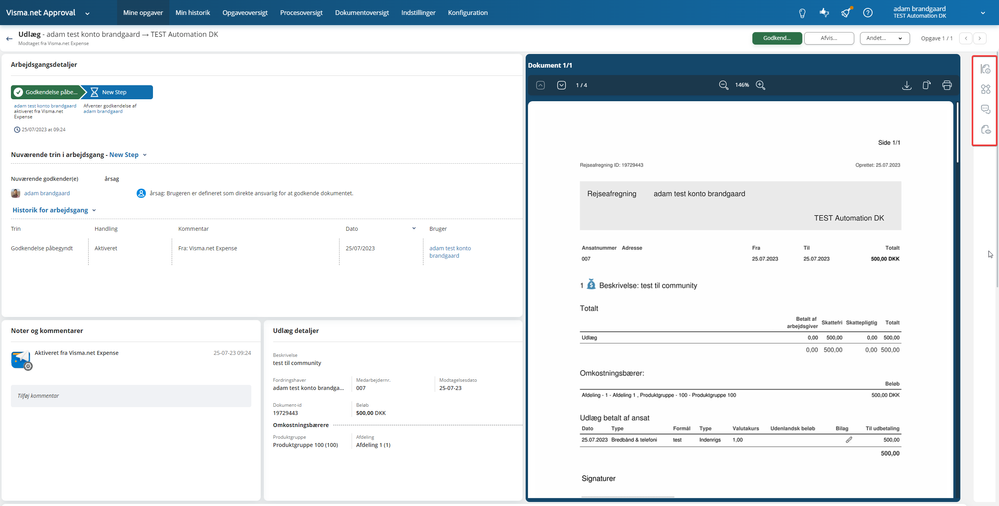The image size is (999, 506).
Task: Go to next page in document viewer
Action: tap(561, 85)
